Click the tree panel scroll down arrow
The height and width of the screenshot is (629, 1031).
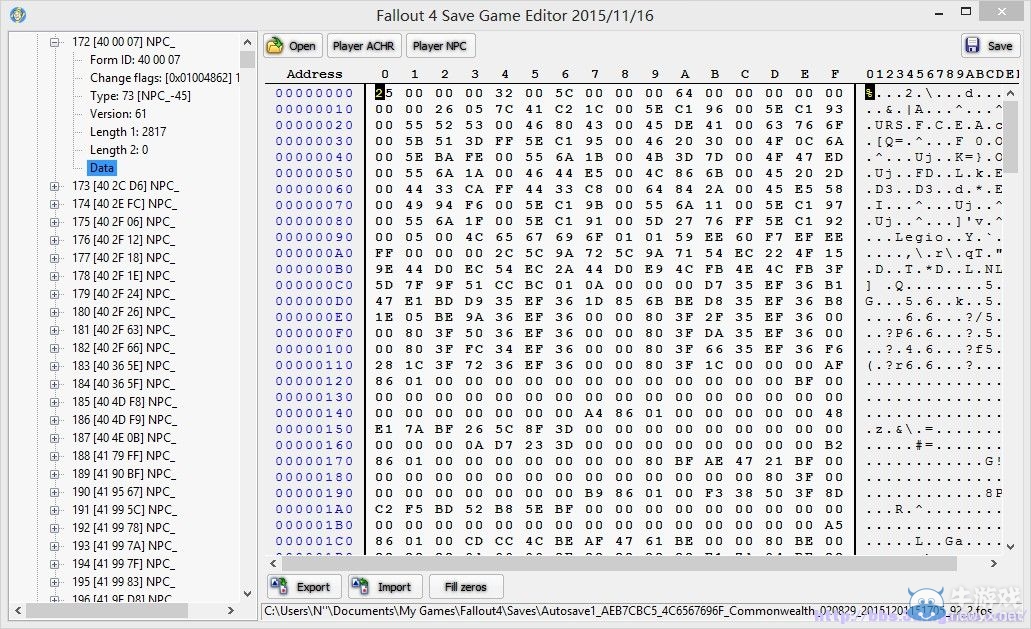[247, 594]
